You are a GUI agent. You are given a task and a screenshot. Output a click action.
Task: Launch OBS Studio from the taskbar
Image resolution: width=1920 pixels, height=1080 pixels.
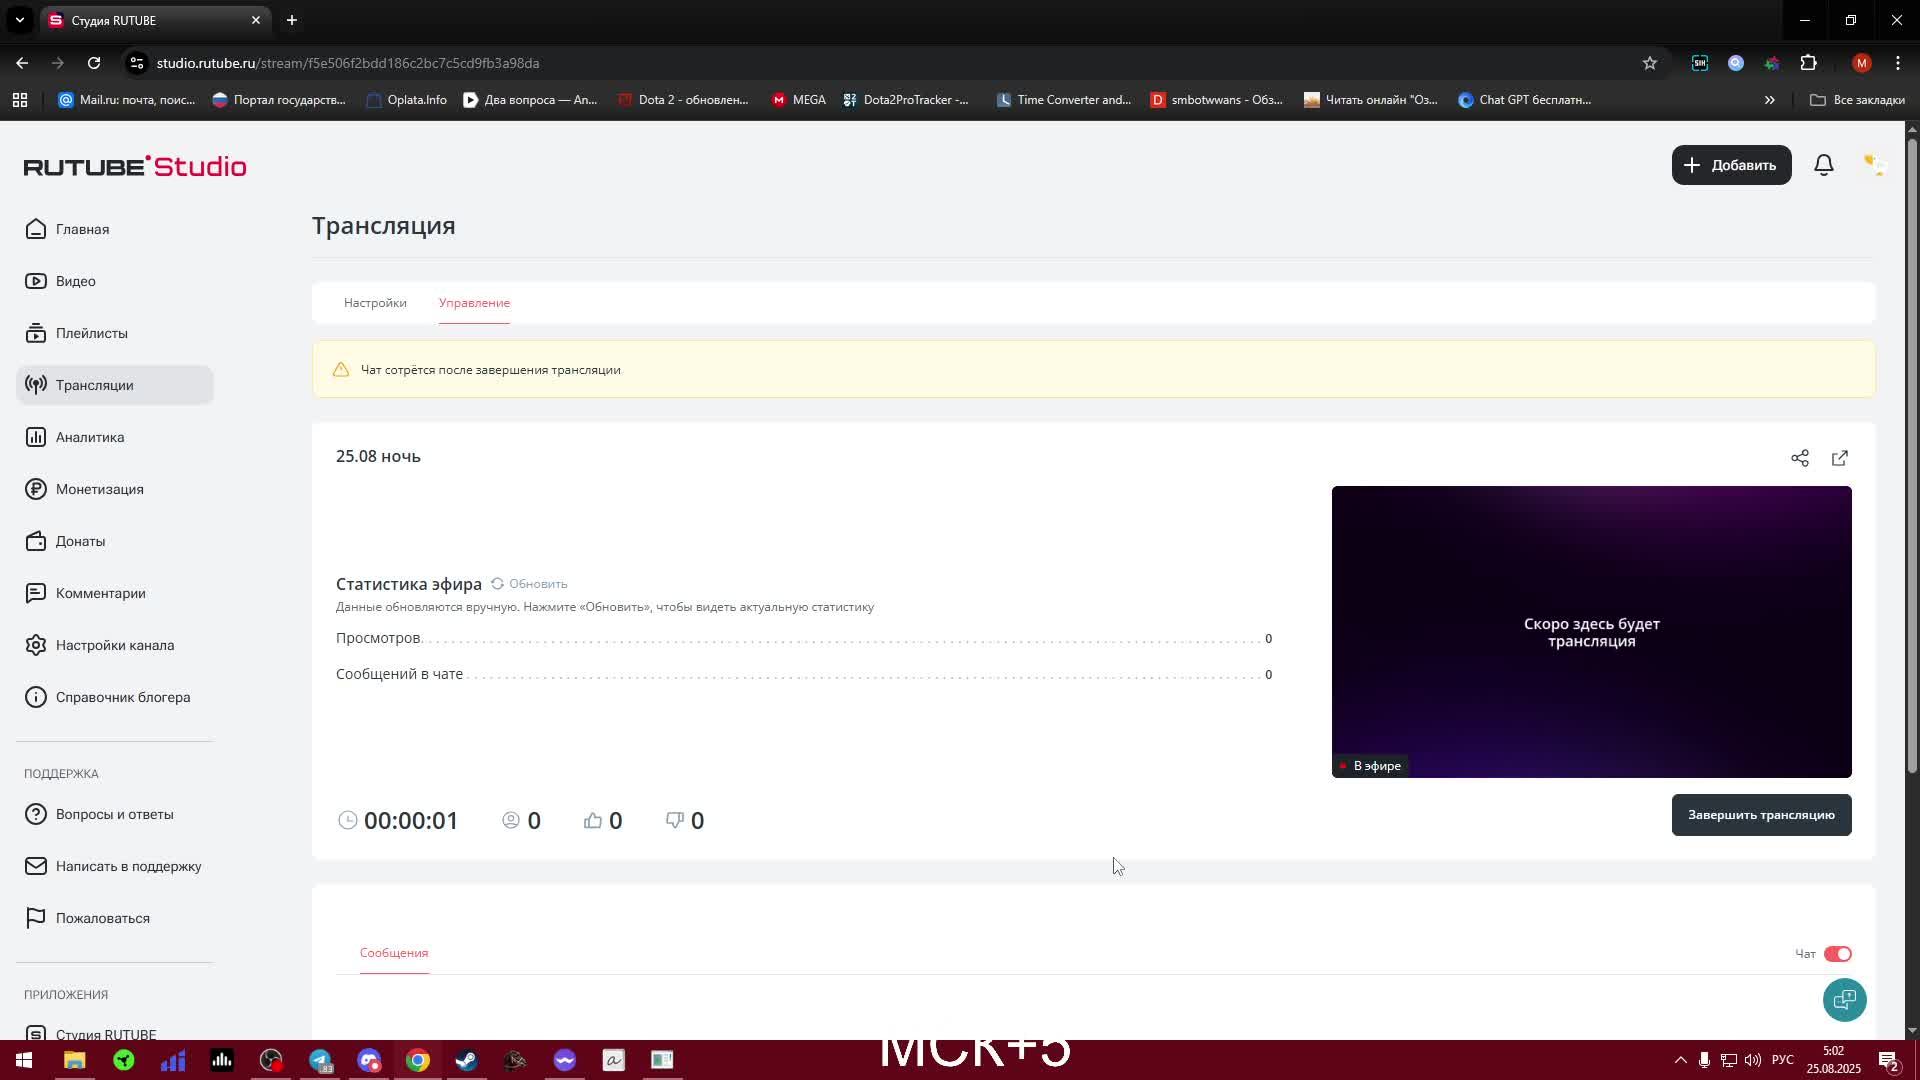click(x=270, y=1060)
